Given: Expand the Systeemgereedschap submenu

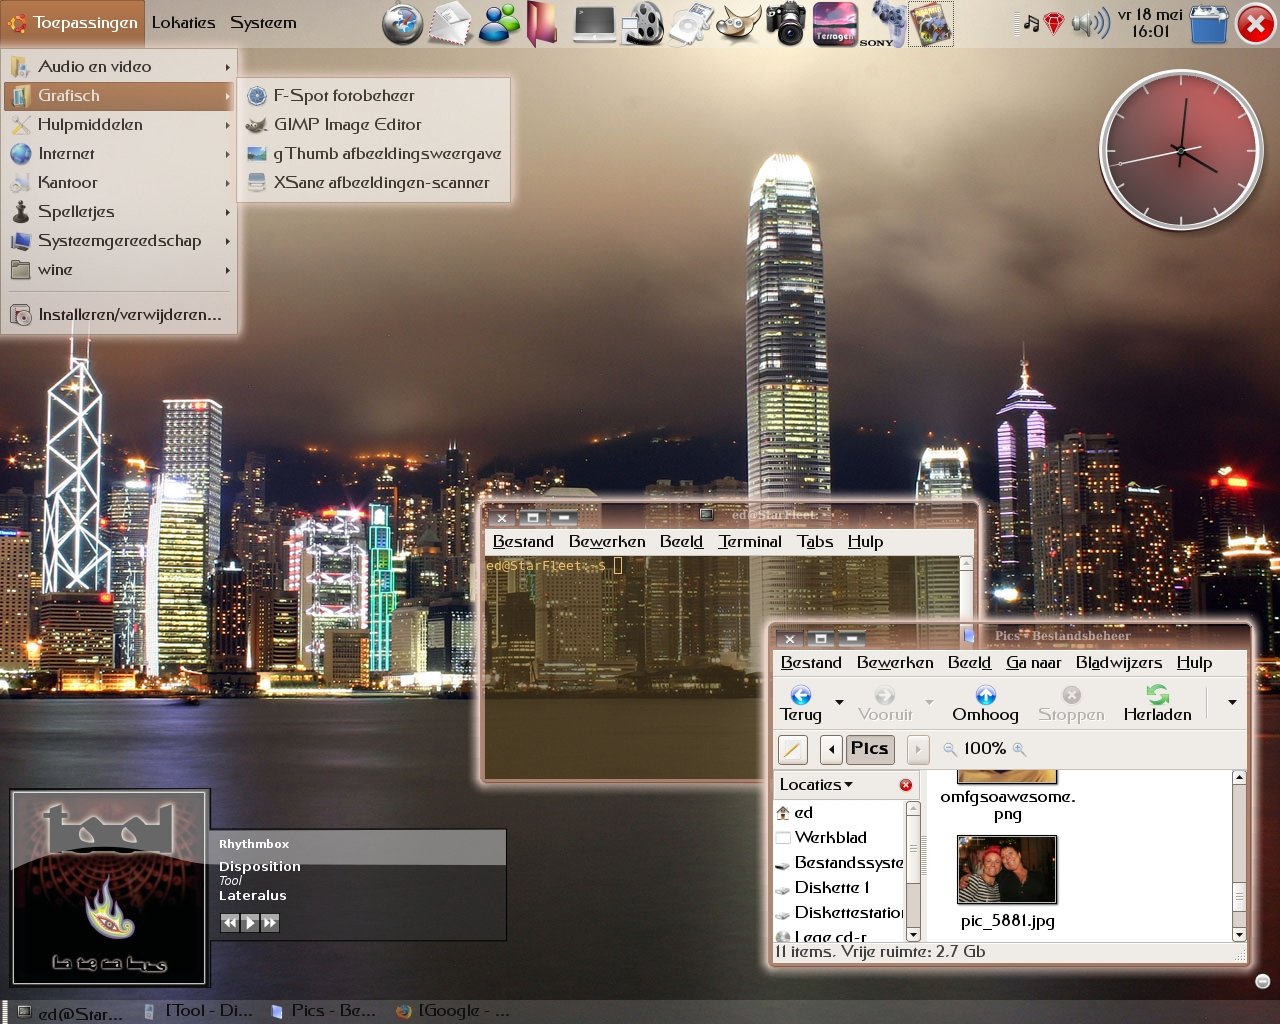Looking at the screenshot, I should pyautogui.click(x=119, y=240).
